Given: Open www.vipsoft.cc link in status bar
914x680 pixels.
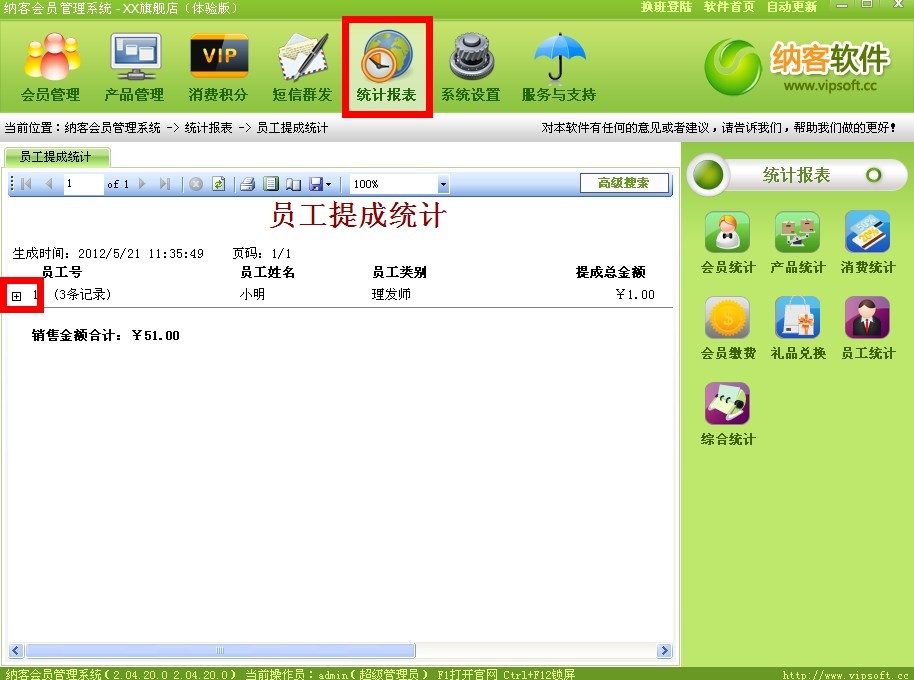Looking at the screenshot, I should coord(845,675).
